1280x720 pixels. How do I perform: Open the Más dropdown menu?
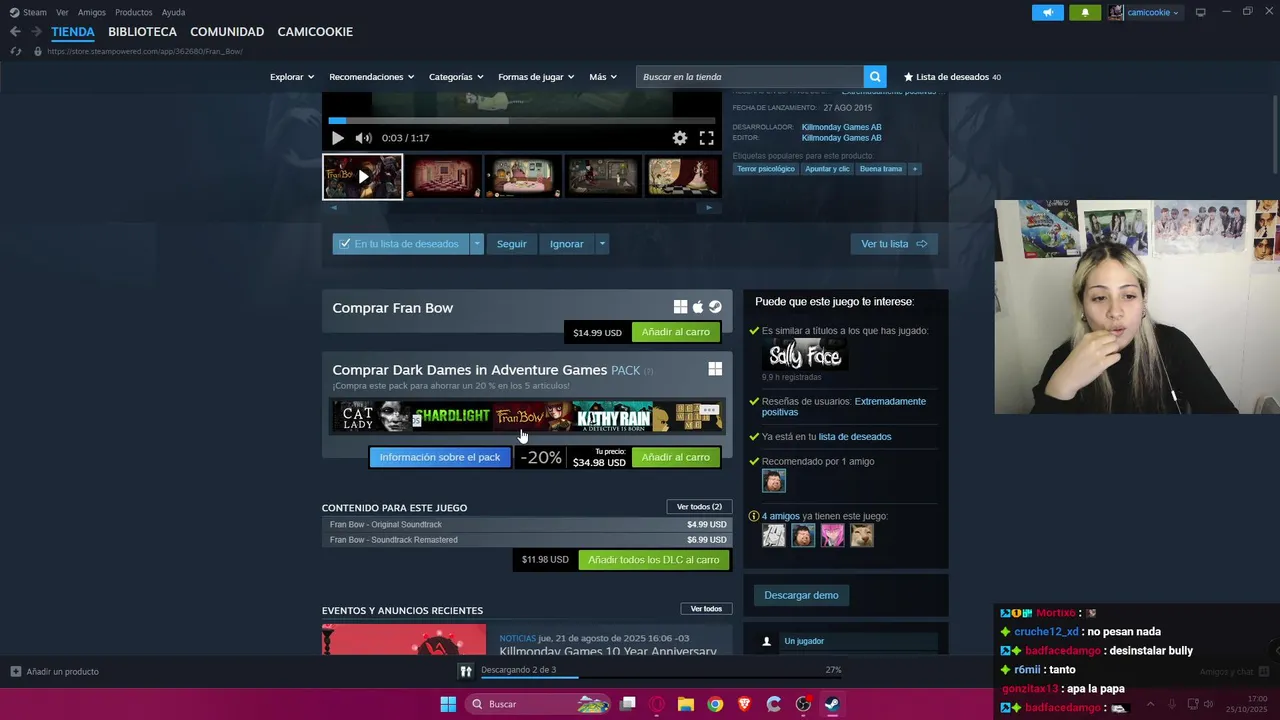click(x=603, y=77)
